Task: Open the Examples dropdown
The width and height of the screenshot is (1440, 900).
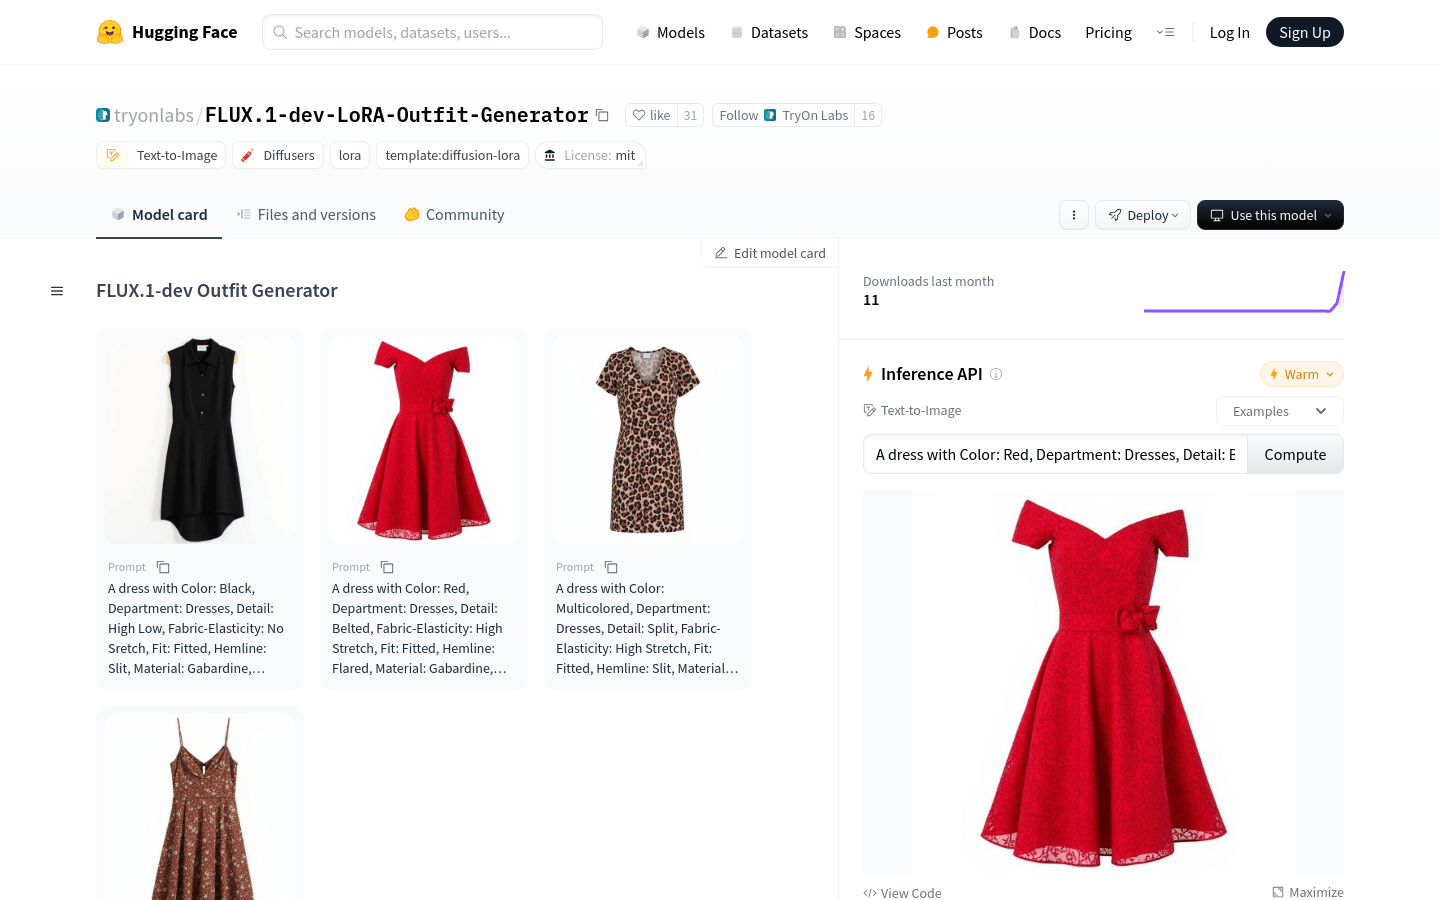Action: click(1279, 411)
